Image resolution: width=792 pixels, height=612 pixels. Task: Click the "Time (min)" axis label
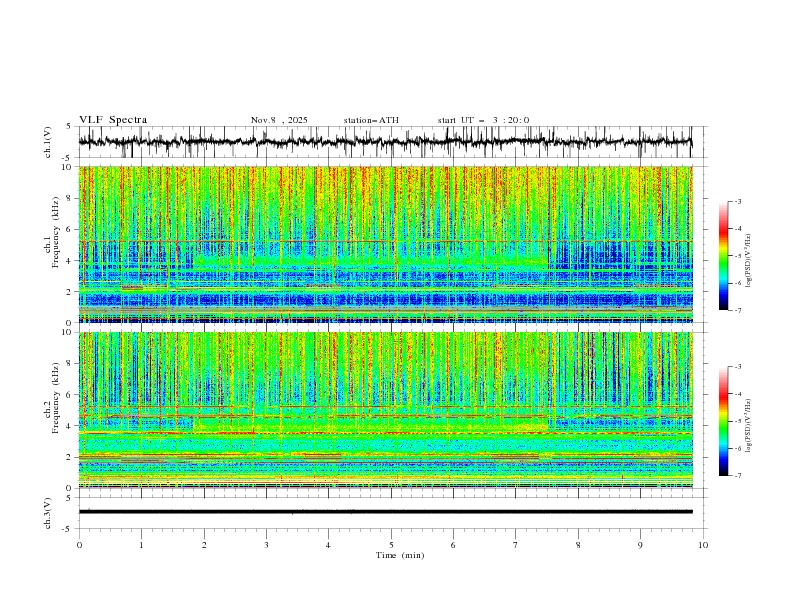(400, 555)
